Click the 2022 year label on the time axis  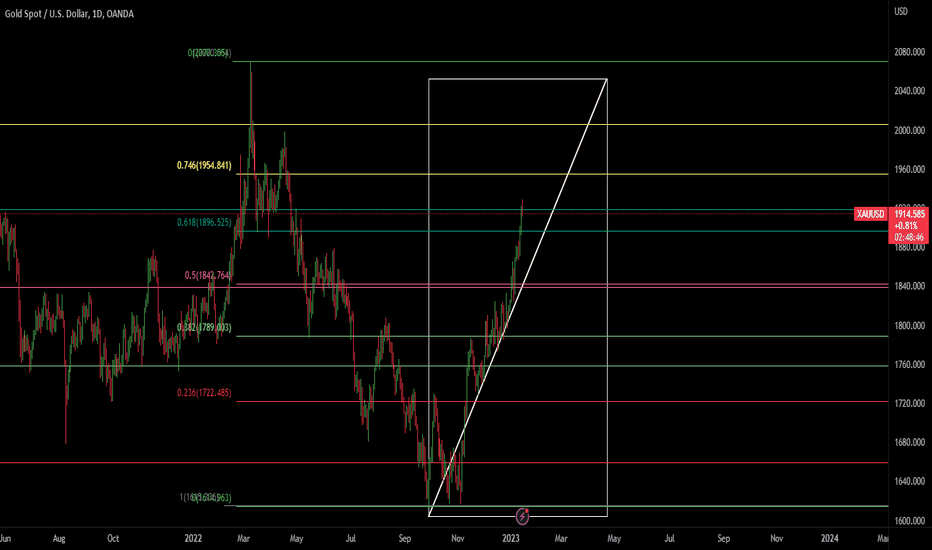point(193,538)
